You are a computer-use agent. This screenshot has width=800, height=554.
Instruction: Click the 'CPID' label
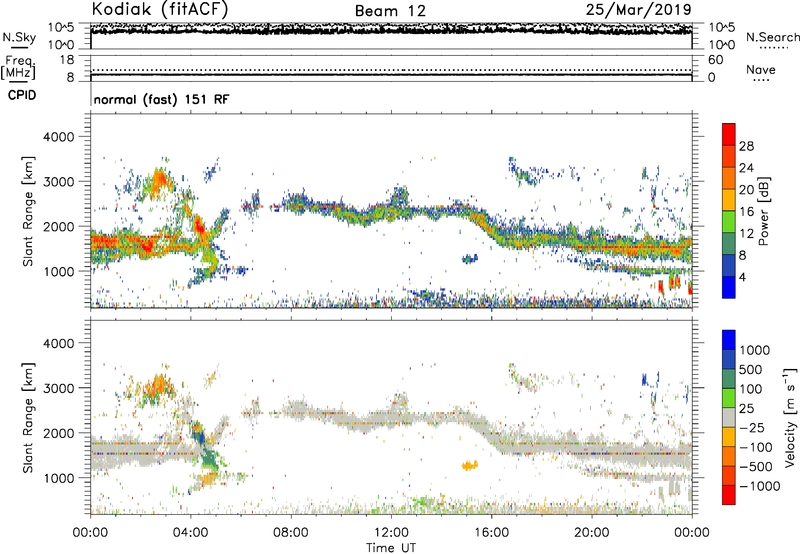(22, 95)
